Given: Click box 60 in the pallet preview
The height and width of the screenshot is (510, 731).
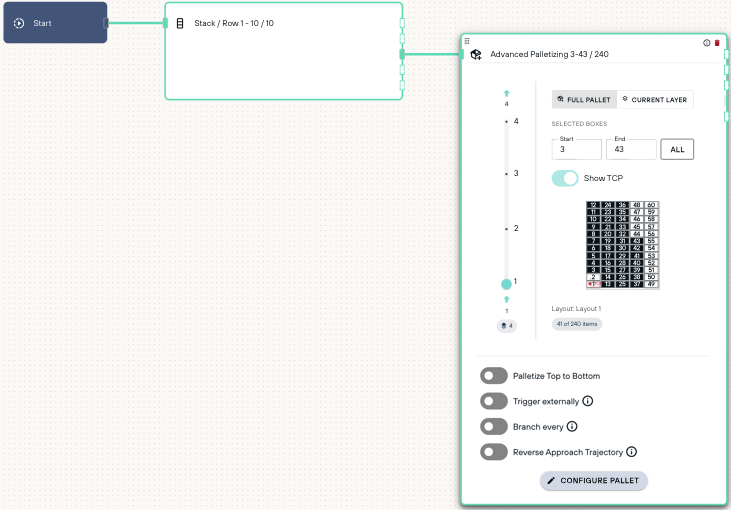Looking at the screenshot, I should pos(651,205).
